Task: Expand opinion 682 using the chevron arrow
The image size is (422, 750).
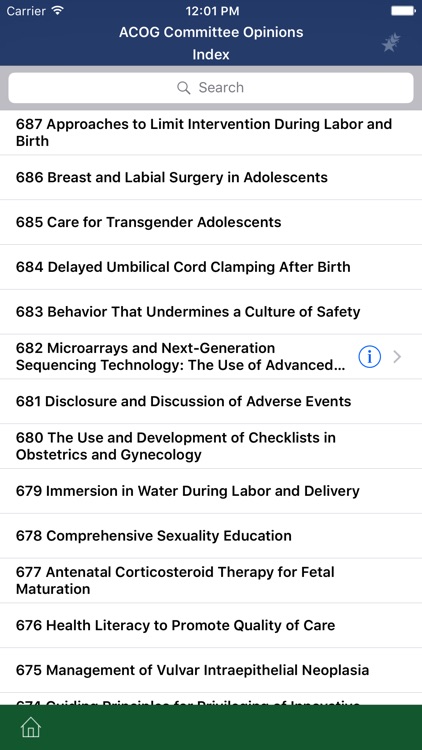Action: coord(397,357)
